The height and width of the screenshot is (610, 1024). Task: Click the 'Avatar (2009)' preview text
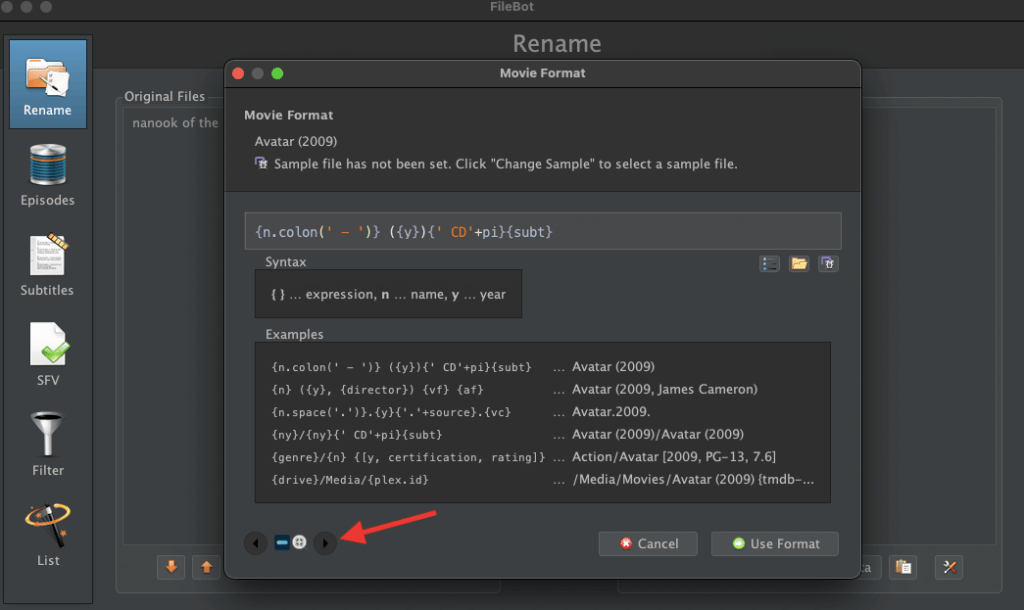tap(296, 141)
